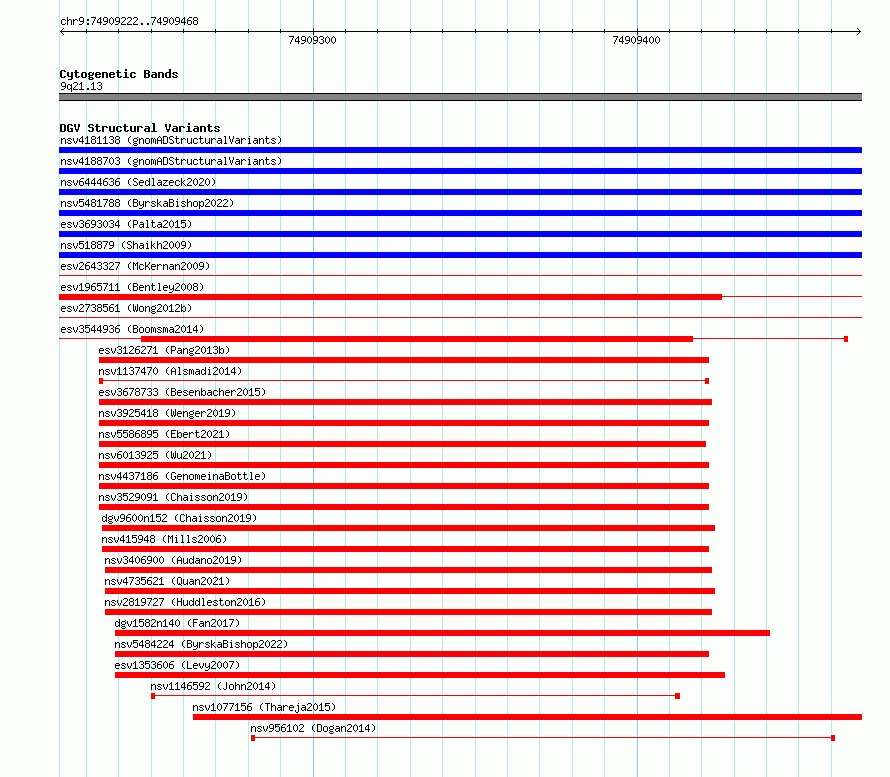Image resolution: width=890 pixels, height=777 pixels.
Task: Select the thin red line under nsv1137470 Alsmadi2014
Action: tap(404, 381)
